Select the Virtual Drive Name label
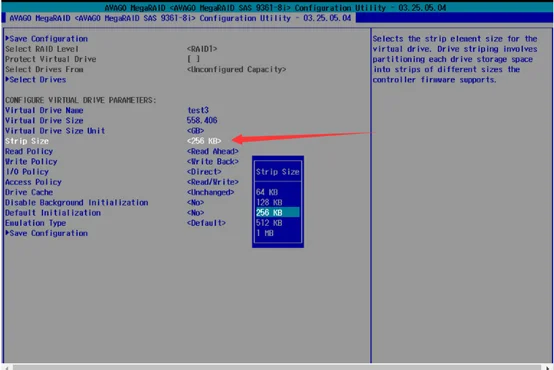This screenshot has width=554, height=370. coord(44,110)
